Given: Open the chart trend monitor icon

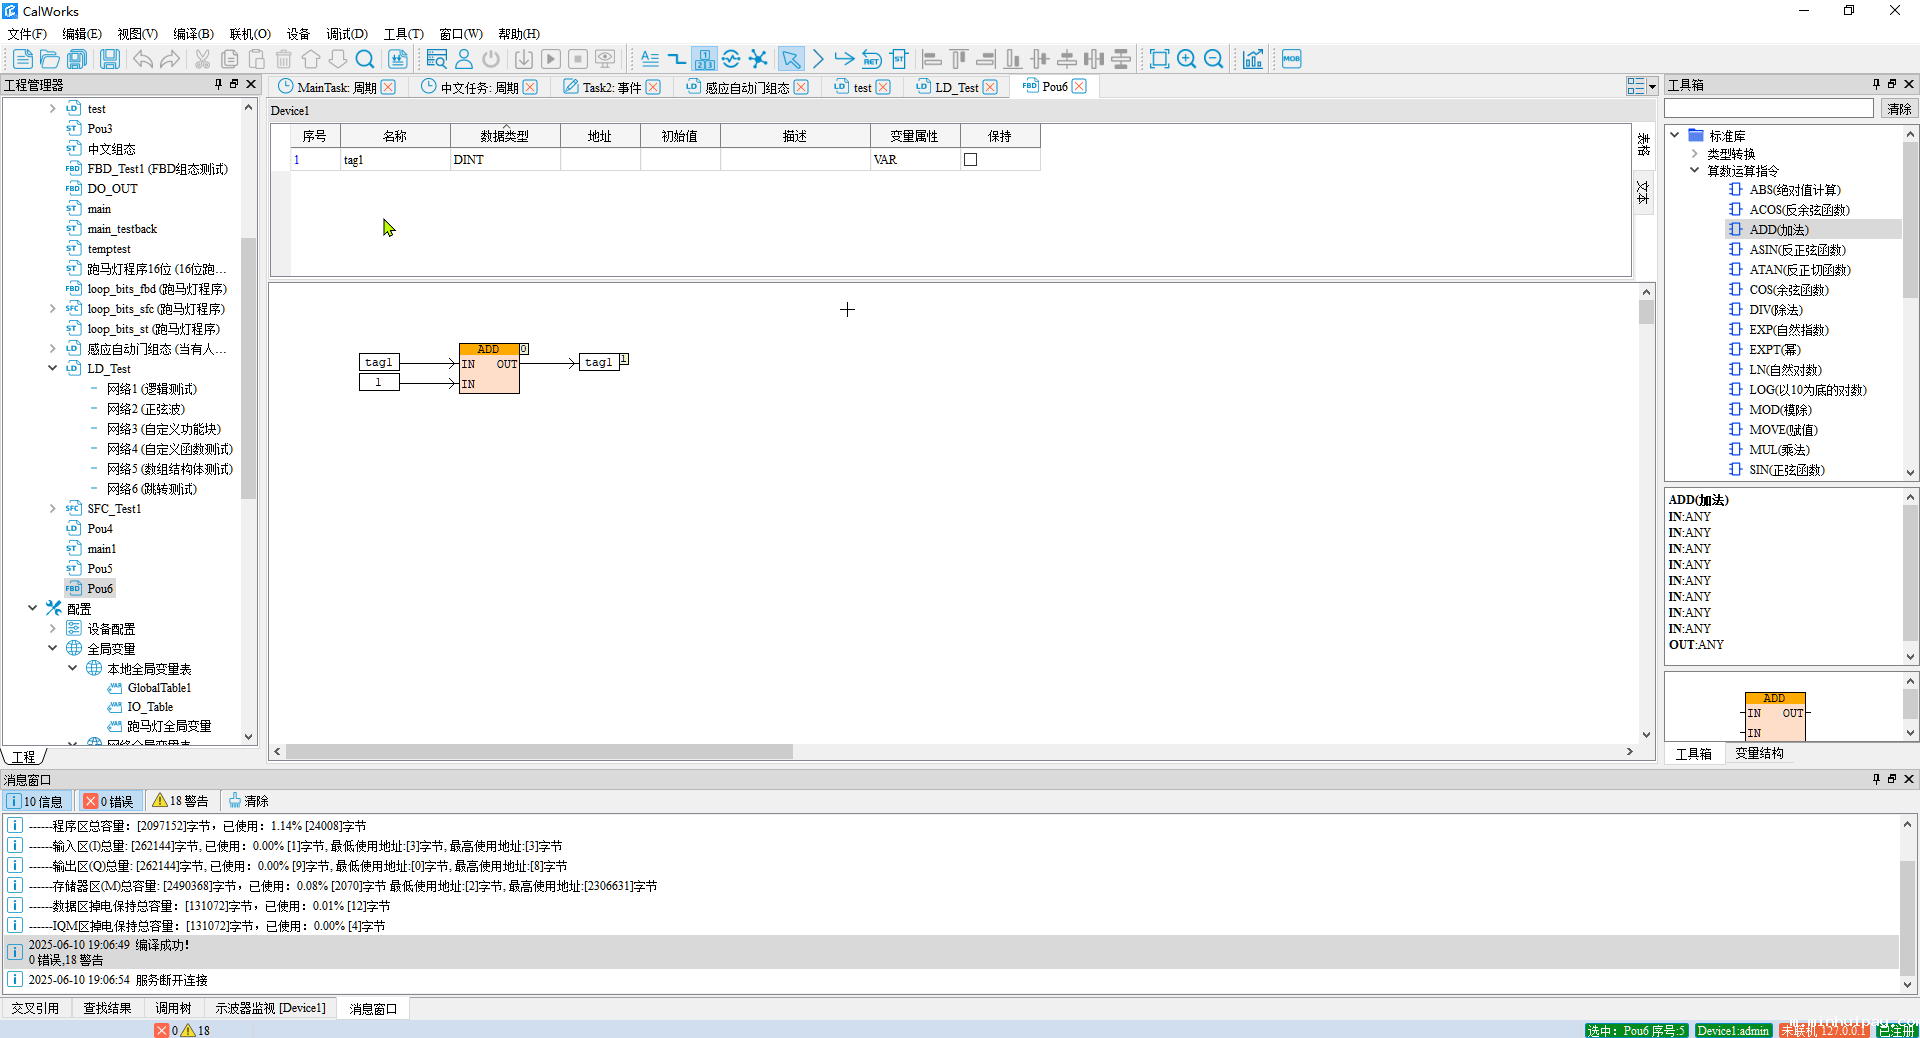Looking at the screenshot, I should point(1252,59).
